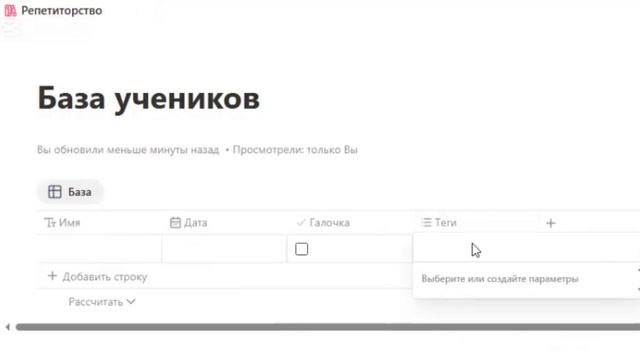Click the left arrow of horizontal scrollbar

(7, 327)
